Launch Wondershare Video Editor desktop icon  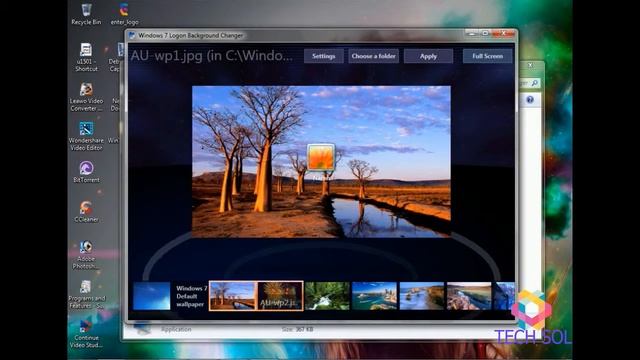[86, 136]
